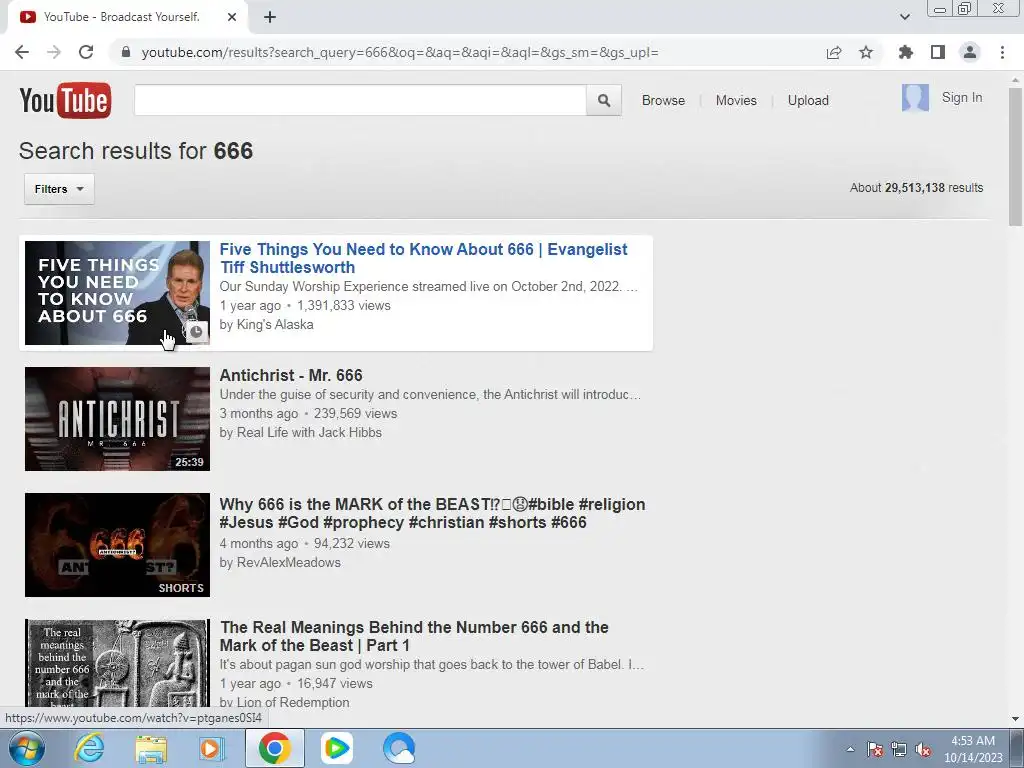The height and width of the screenshot is (768, 1024).
Task: Open File Explorer folder taskbar icon
Action: pyautogui.click(x=151, y=748)
